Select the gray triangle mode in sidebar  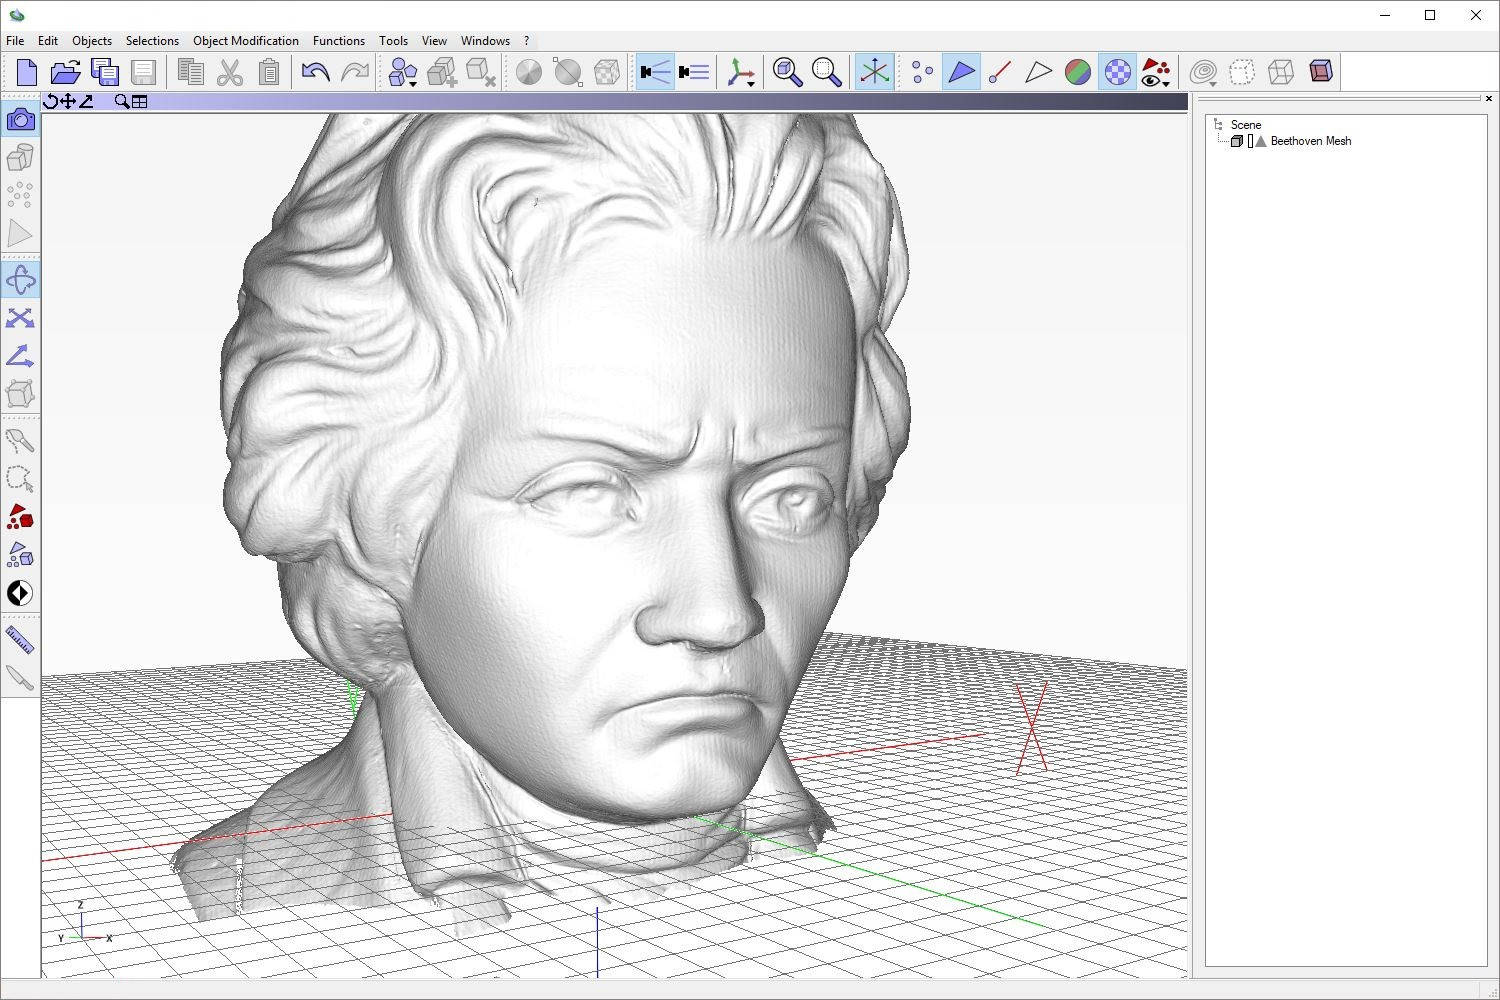pyautogui.click(x=20, y=233)
